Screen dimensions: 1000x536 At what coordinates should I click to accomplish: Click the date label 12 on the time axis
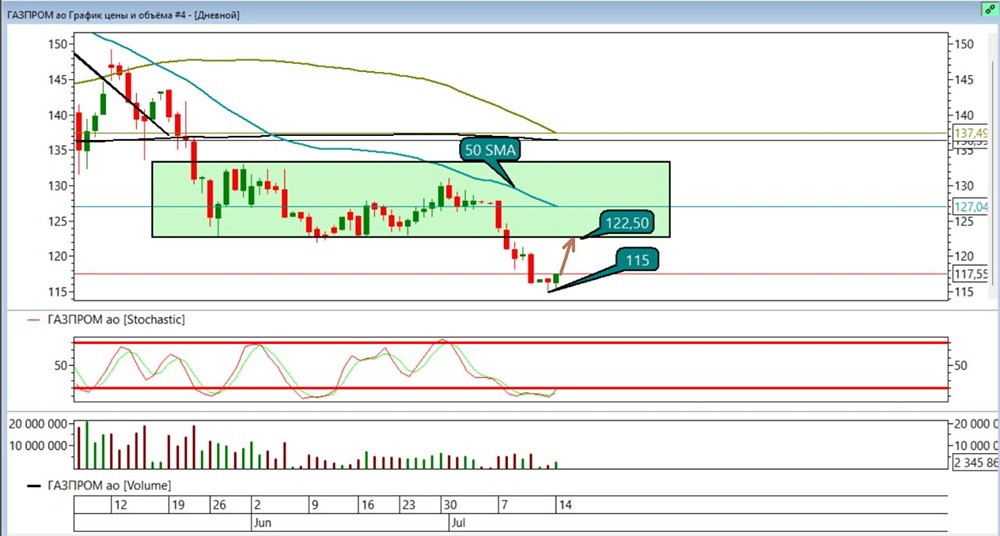pyautogui.click(x=119, y=505)
